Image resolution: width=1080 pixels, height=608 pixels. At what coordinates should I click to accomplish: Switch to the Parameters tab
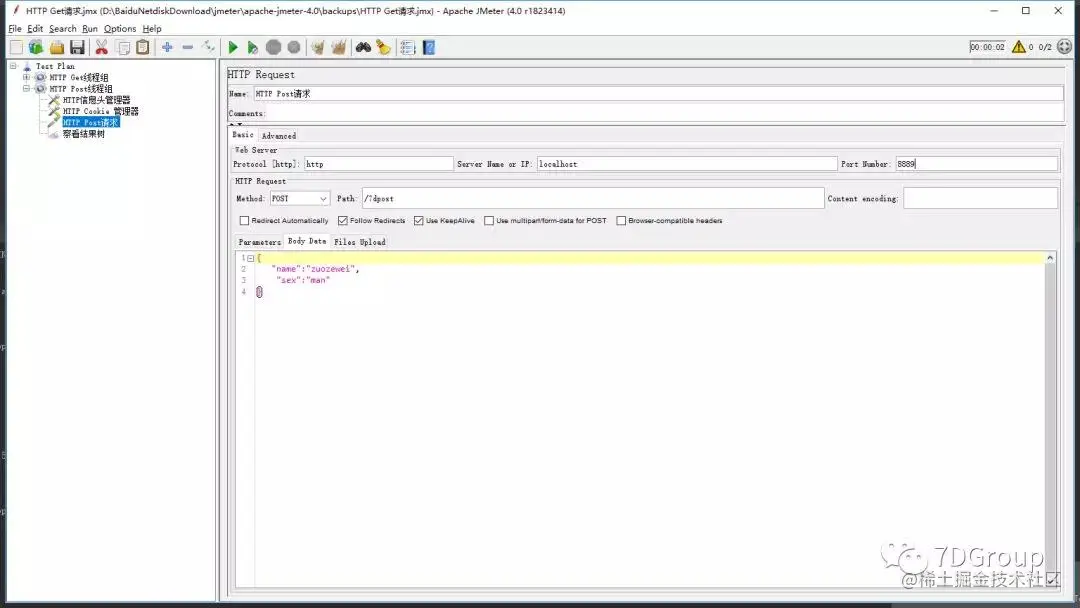click(x=259, y=242)
